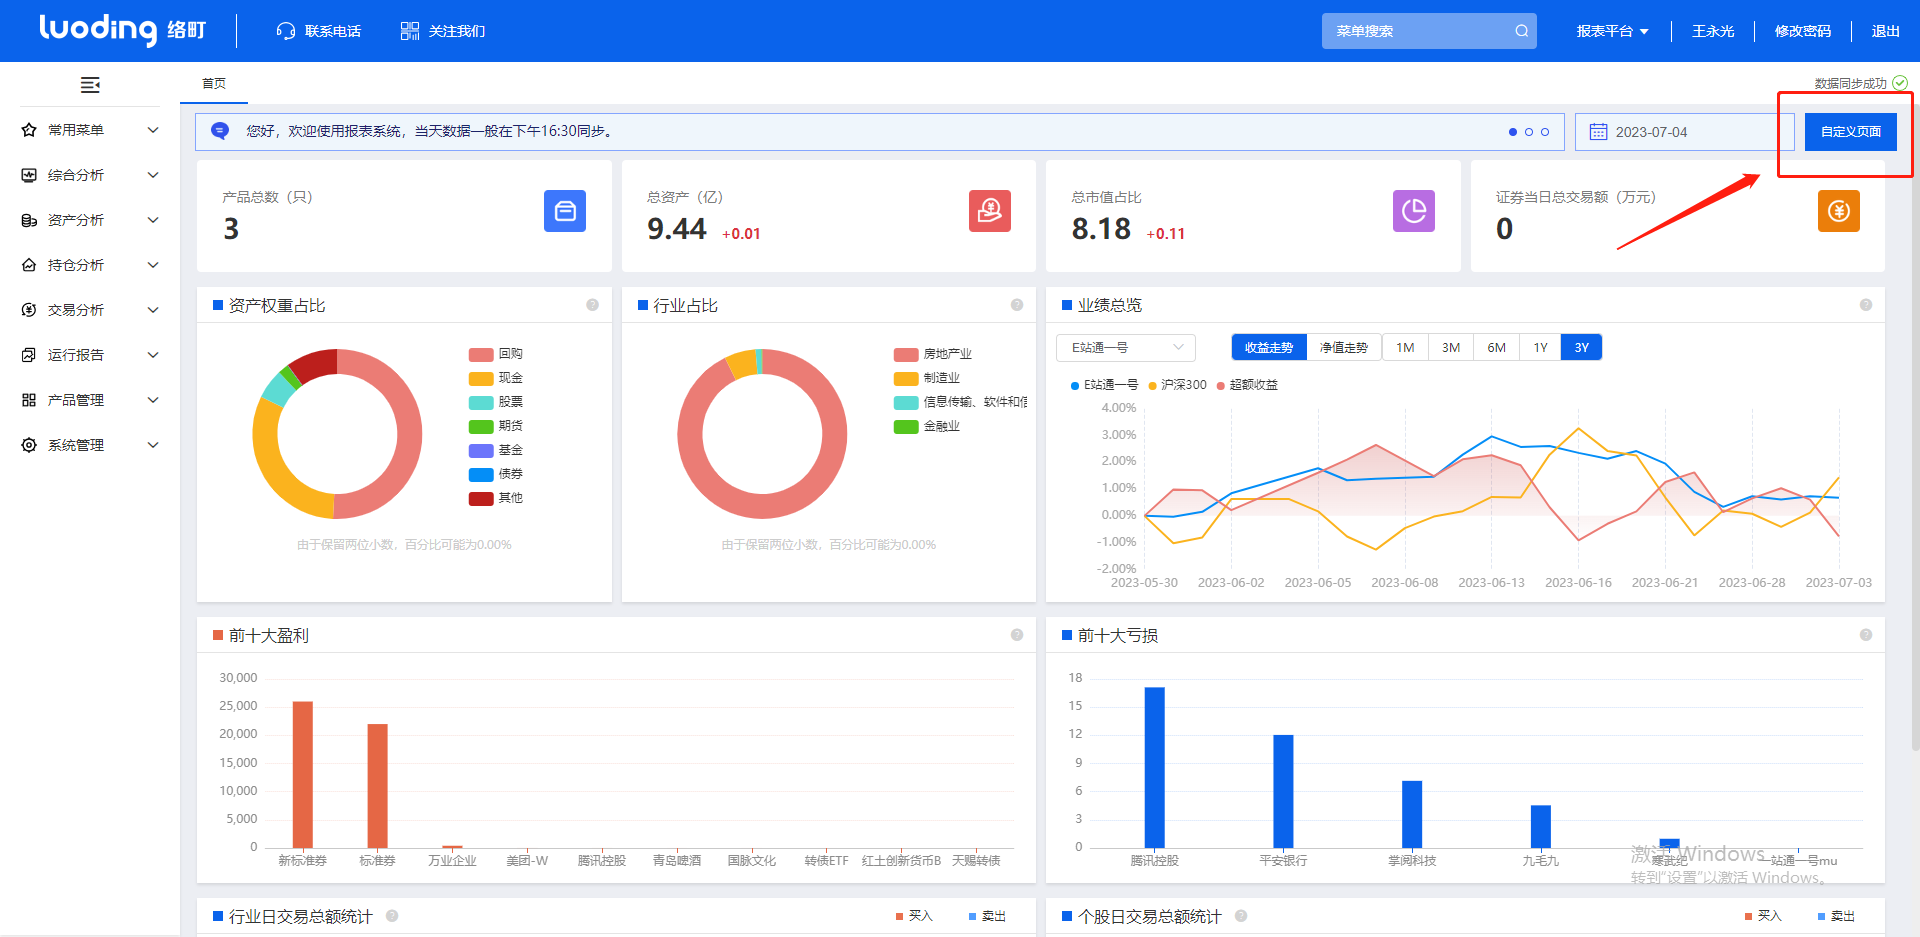Click the 王永光 user name
The image size is (1920, 937).
point(1713,31)
